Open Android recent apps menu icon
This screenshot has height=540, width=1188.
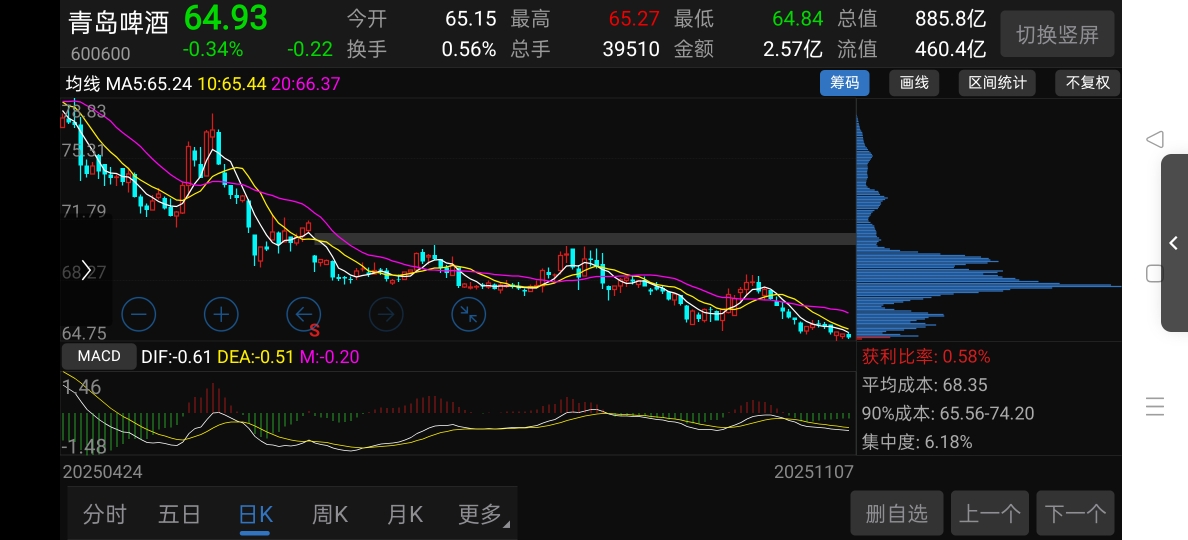[x=1155, y=406]
